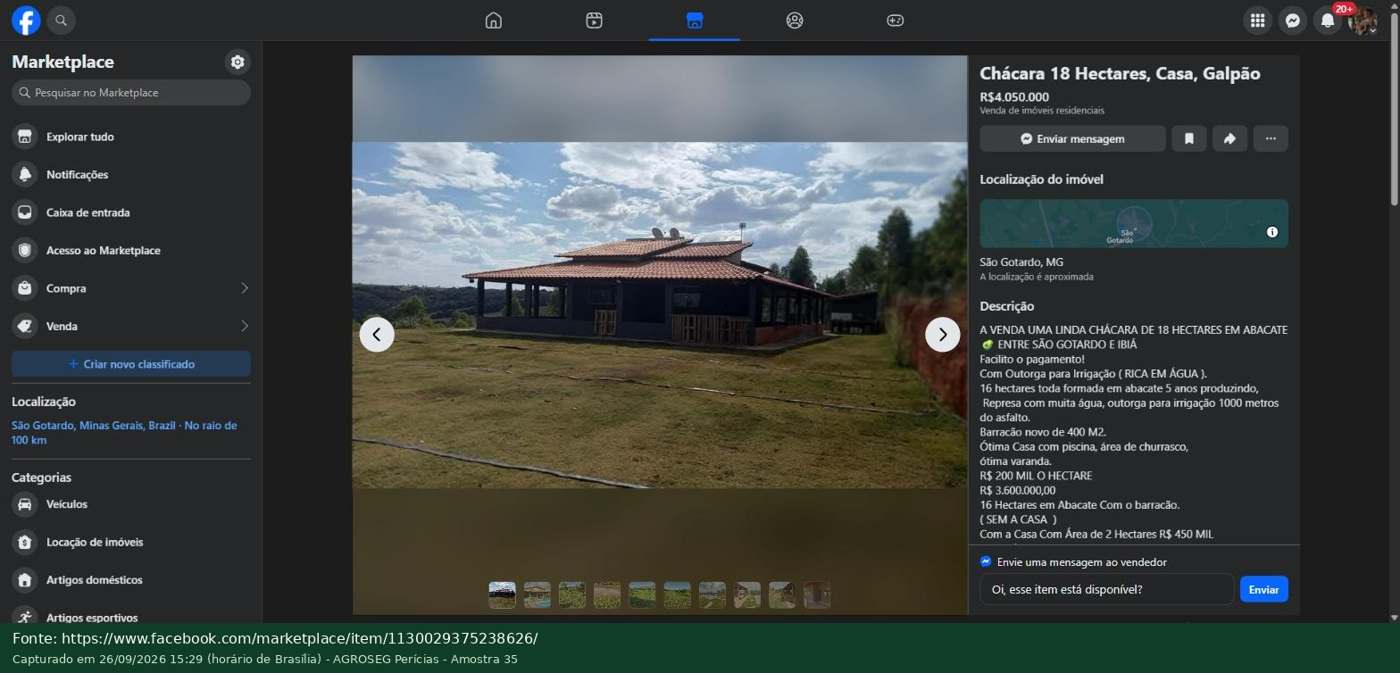Open the Locação de imóveis category
The image size is (1400, 673).
pyautogui.click(x=131, y=543)
